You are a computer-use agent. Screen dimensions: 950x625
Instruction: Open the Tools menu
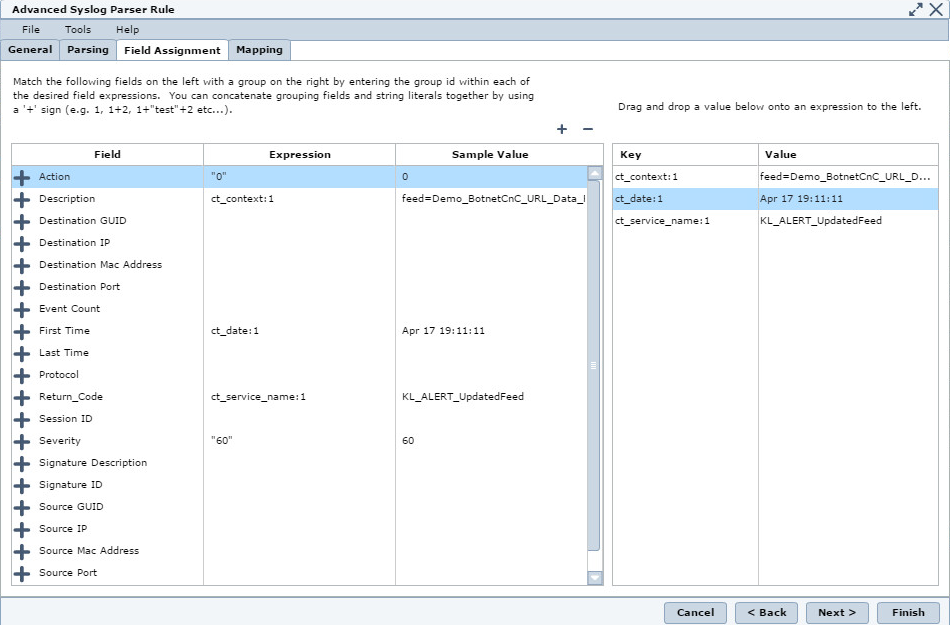(x=77, y=29)
